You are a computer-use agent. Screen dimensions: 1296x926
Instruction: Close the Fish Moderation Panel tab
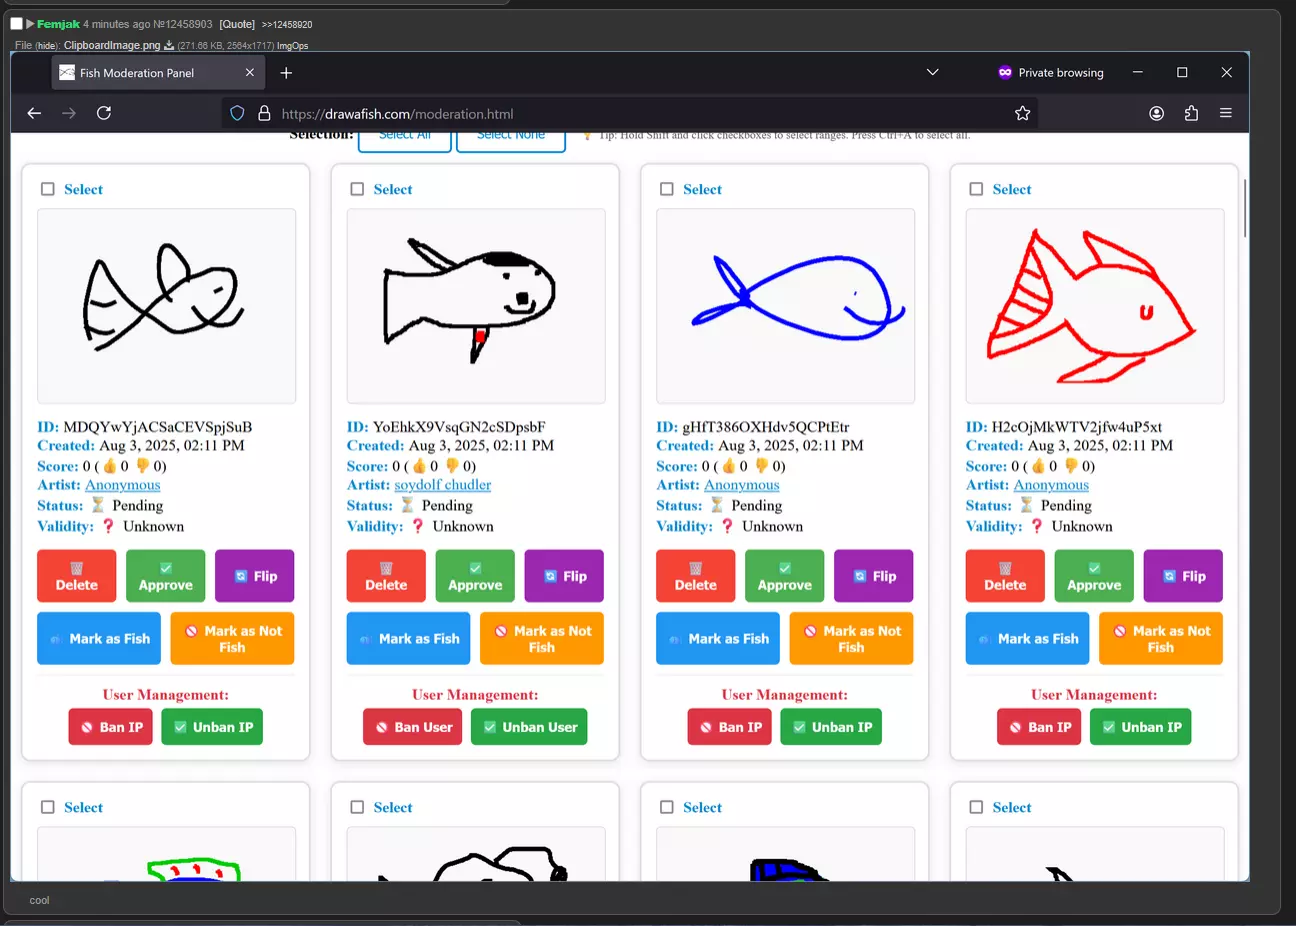pos(250,73)
